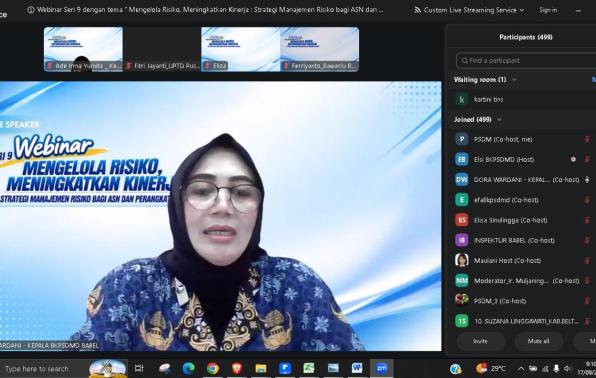Collapse the Waiting room (1) section
This screenshot has height=378, width=596.
coord(514,80)
